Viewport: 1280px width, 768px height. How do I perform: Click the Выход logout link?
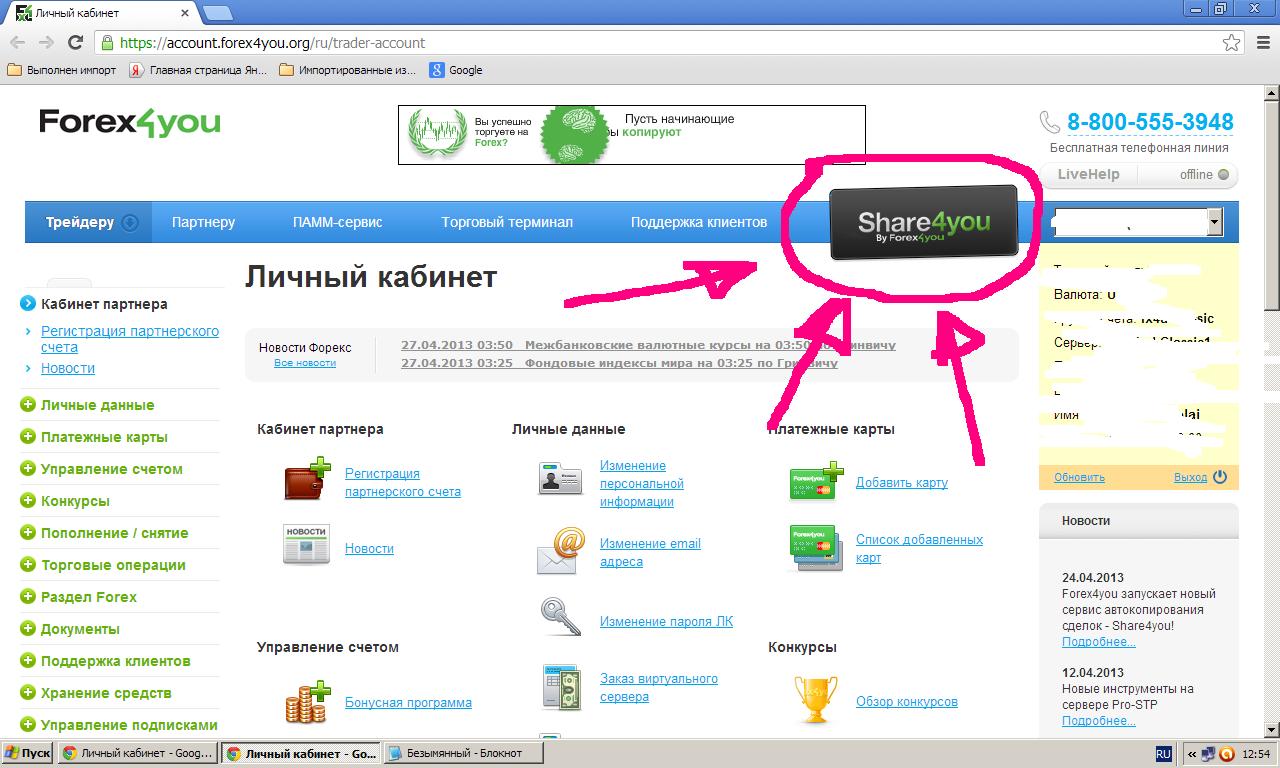(x=1190, y=478)
